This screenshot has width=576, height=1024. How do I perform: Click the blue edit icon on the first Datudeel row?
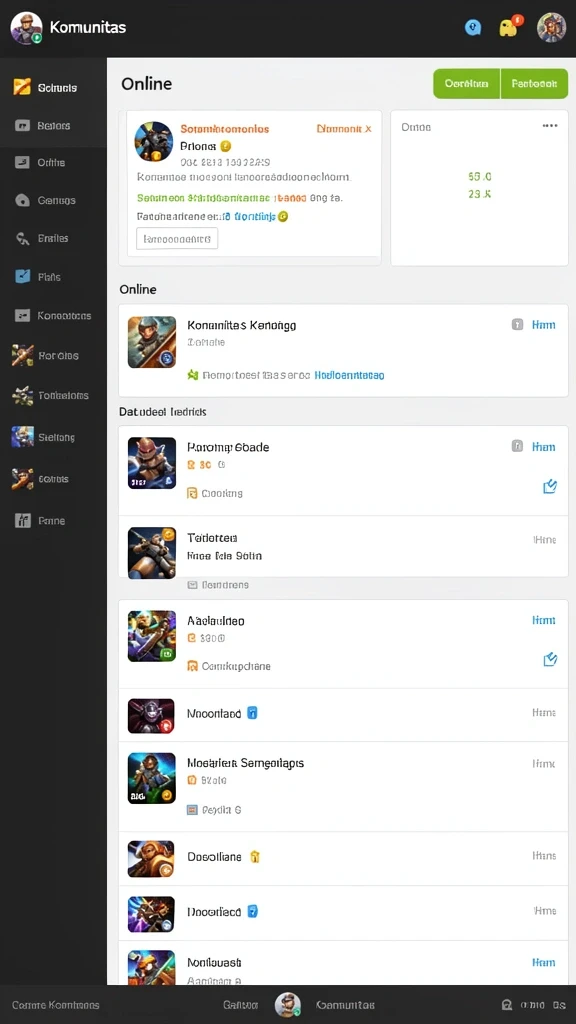click(550, 487)
